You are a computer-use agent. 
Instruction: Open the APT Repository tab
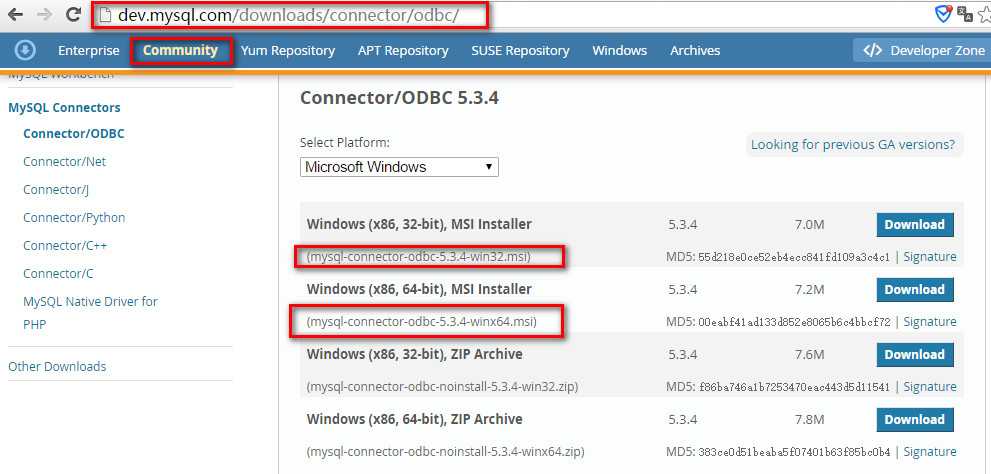click(403, 51)
